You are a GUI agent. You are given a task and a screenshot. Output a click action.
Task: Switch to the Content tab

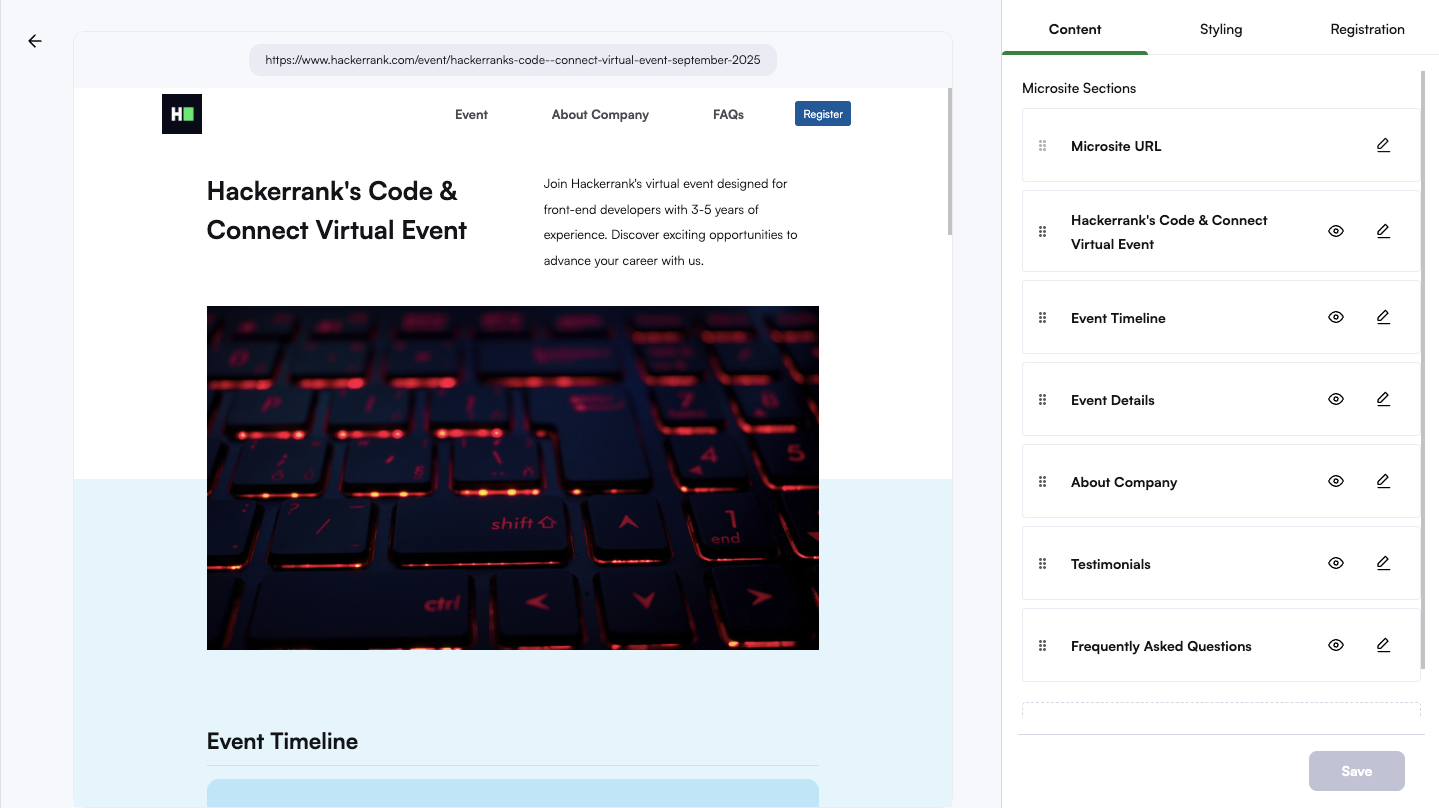pos(1075,29)
